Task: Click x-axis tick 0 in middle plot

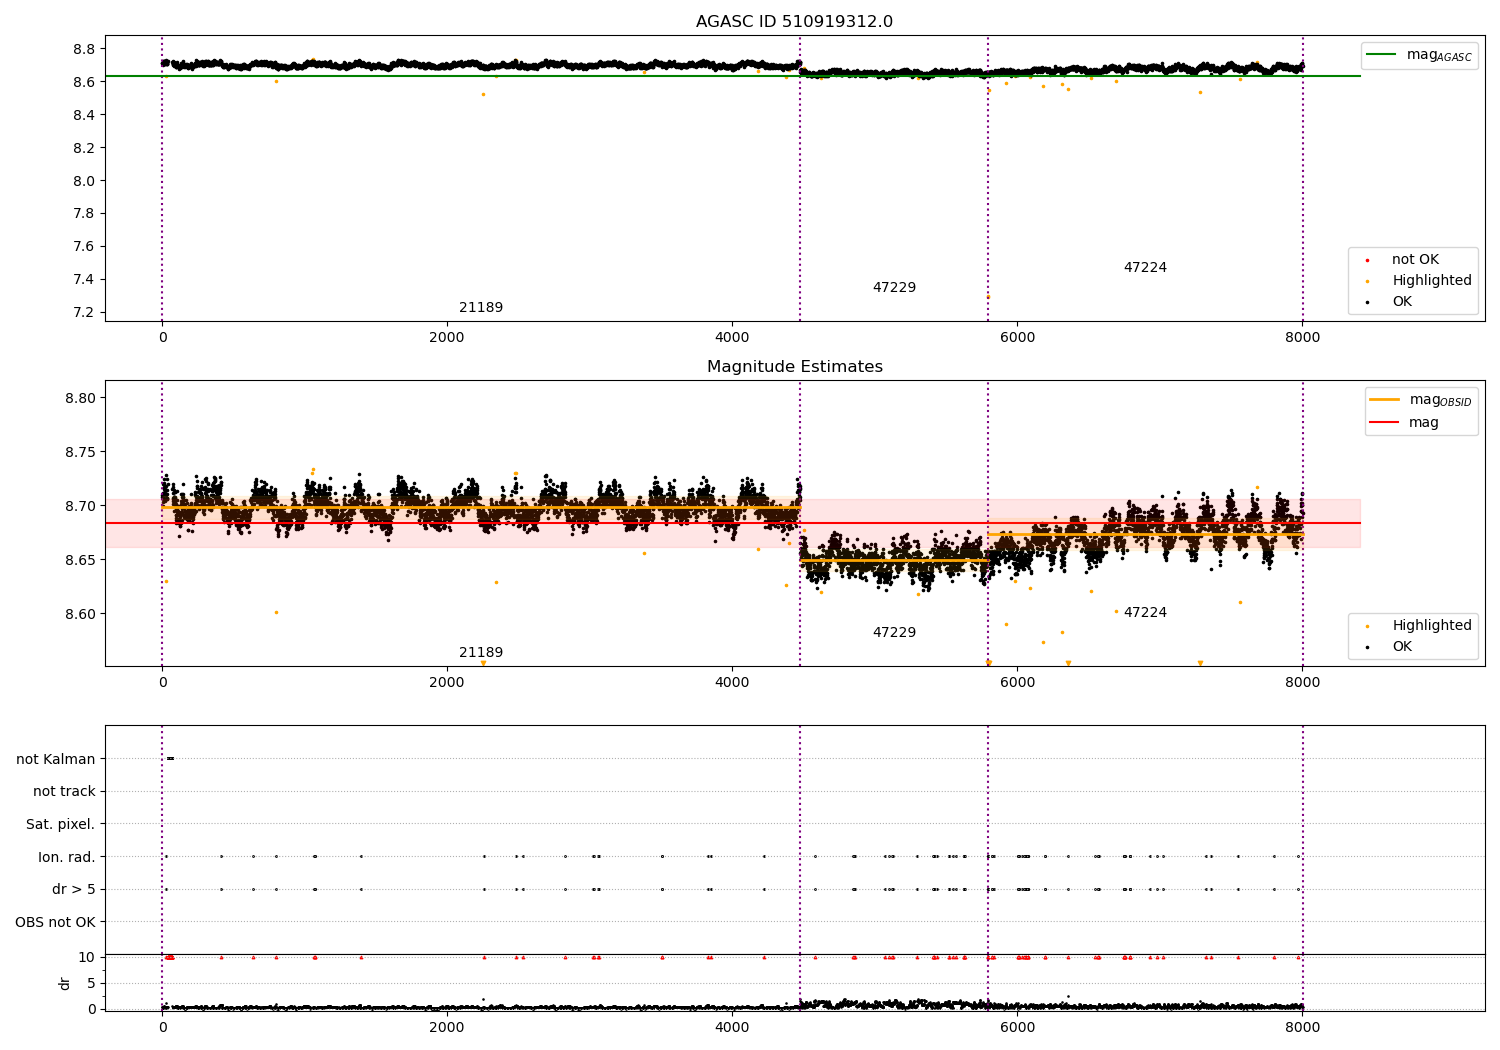Action: coord(162,683)
